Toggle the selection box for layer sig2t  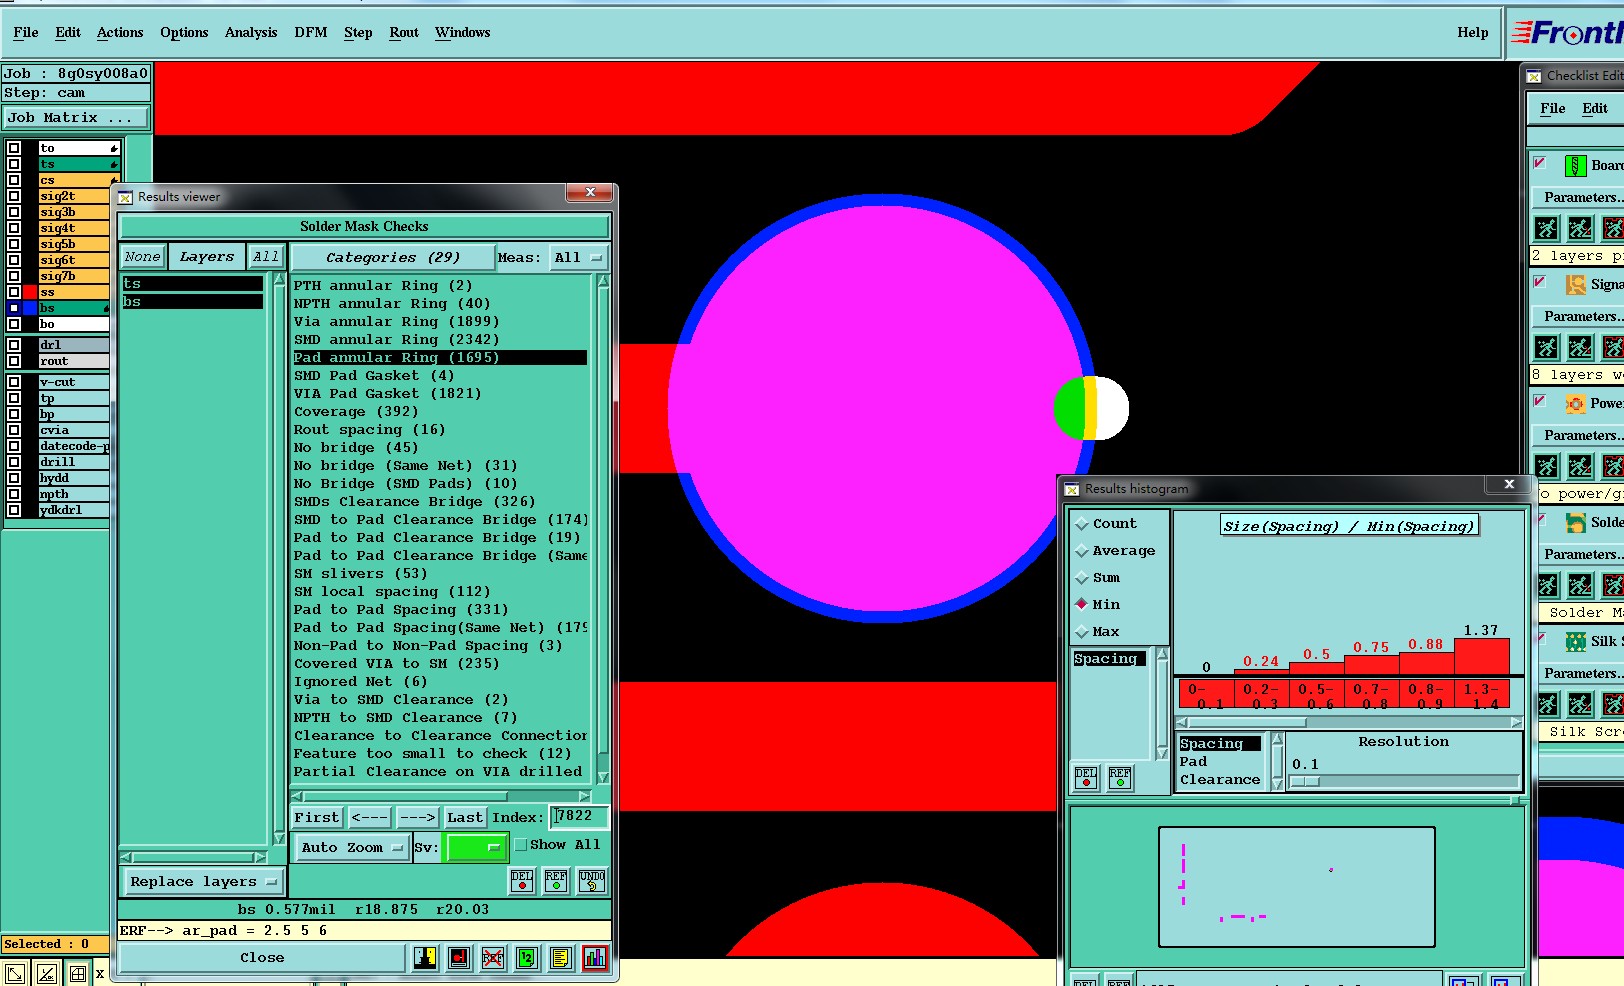click(14, 196)
